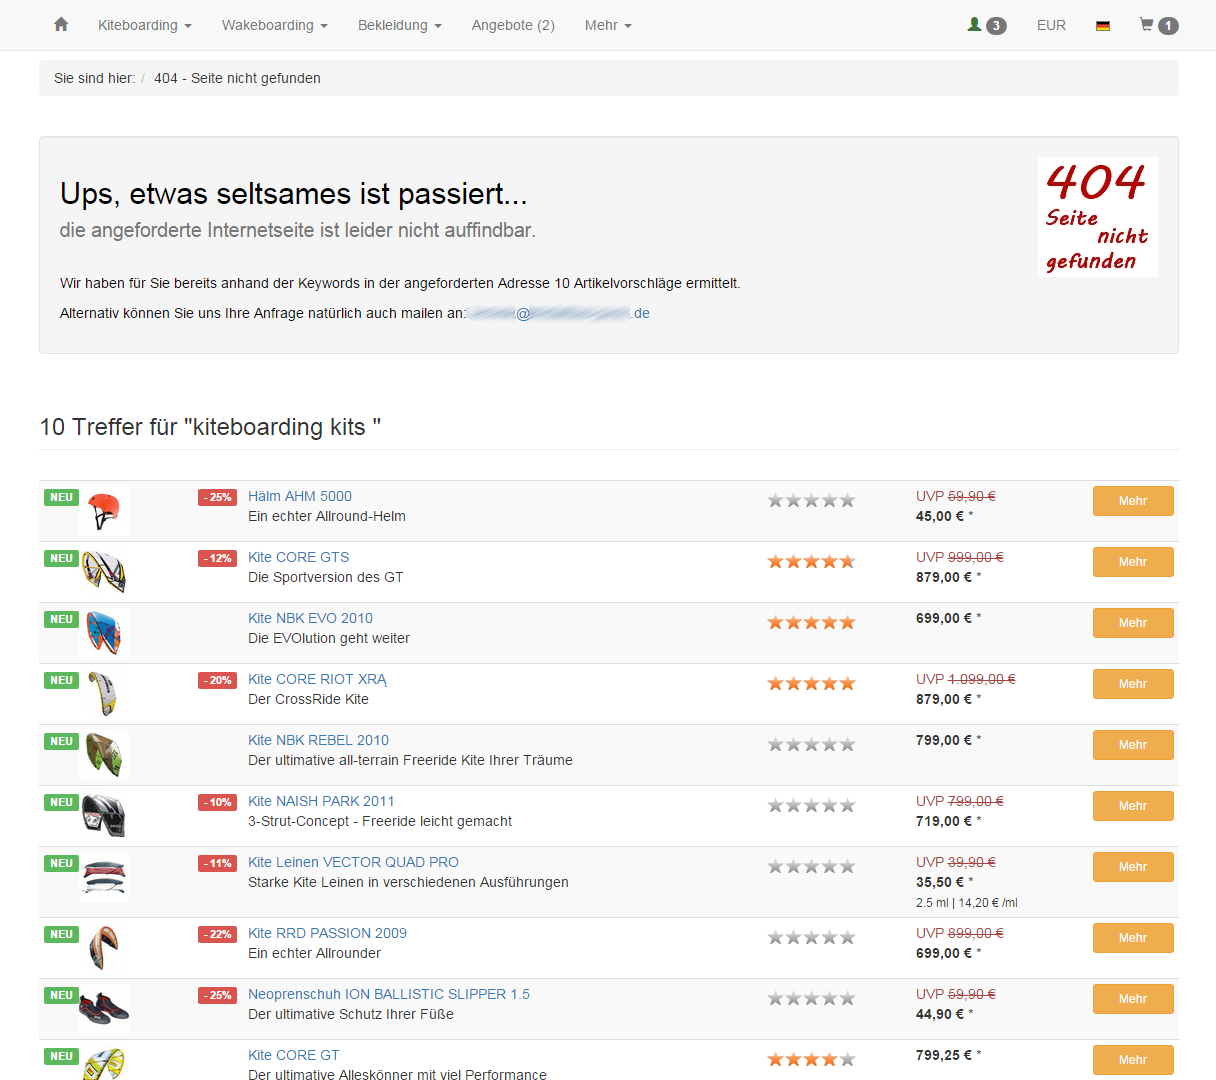The image size is (1216, 1080).
Task: Click the star rating of Kite CORE RIOT XR
Action: (x=811, y=683)
